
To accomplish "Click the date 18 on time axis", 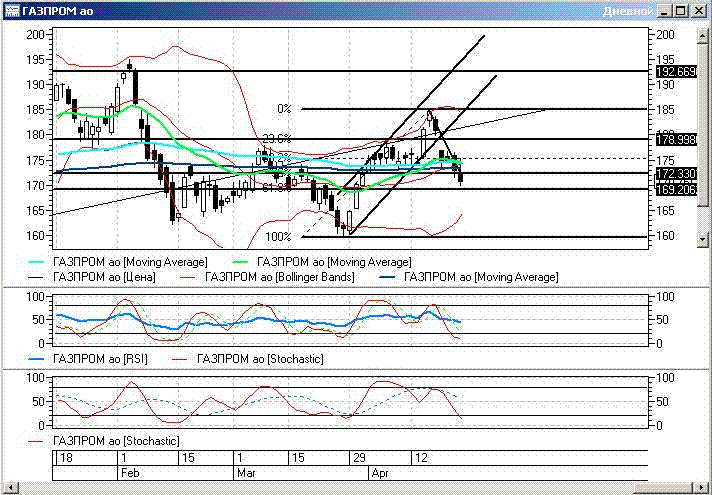I will 66,457.
